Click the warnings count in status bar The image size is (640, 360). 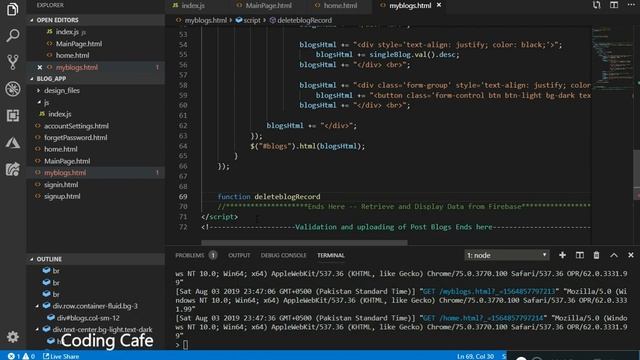(29, 356)
